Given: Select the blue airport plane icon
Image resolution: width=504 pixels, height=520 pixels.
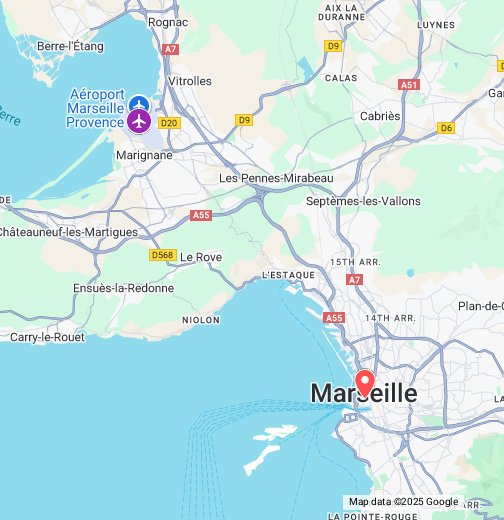Looking at the screenshot, I should point(139,104).
